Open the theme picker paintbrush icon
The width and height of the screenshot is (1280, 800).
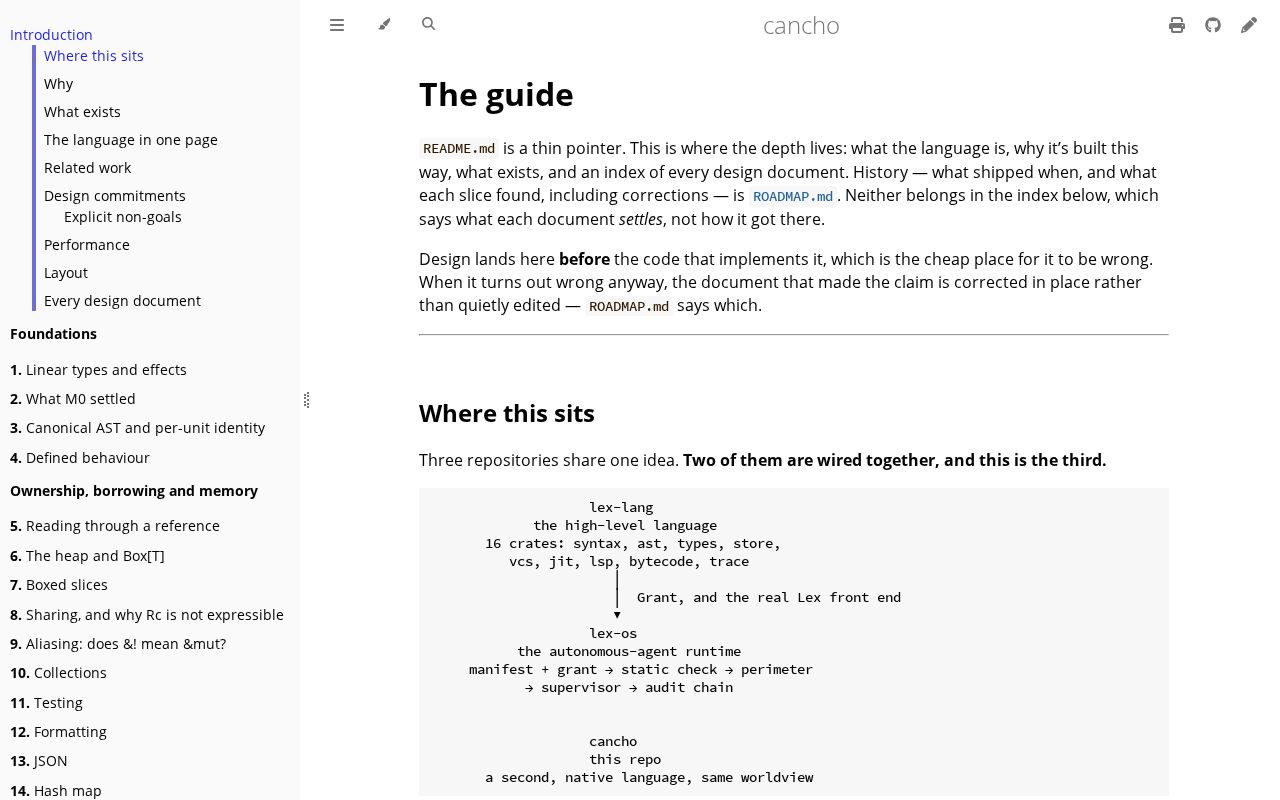coord(384,24)
